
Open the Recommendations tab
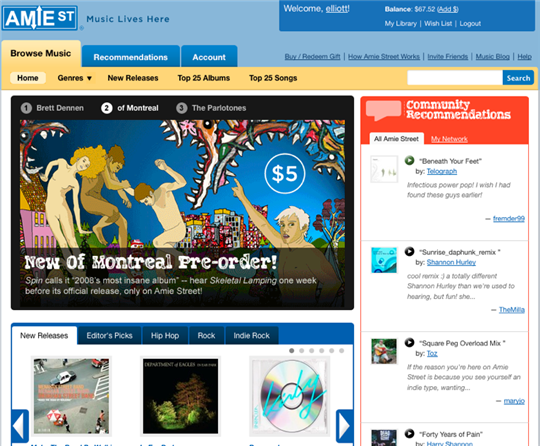tap(131, 57)
